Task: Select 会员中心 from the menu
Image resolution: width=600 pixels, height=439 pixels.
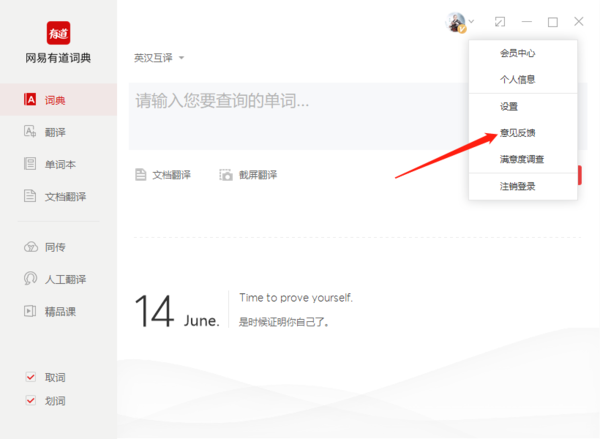Action: point(523,53)
